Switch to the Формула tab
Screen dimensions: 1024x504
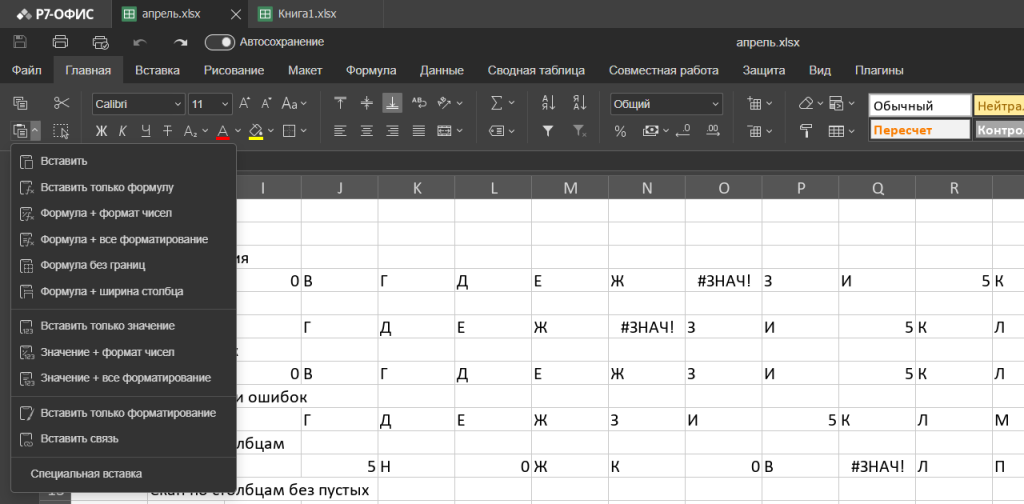371,71
